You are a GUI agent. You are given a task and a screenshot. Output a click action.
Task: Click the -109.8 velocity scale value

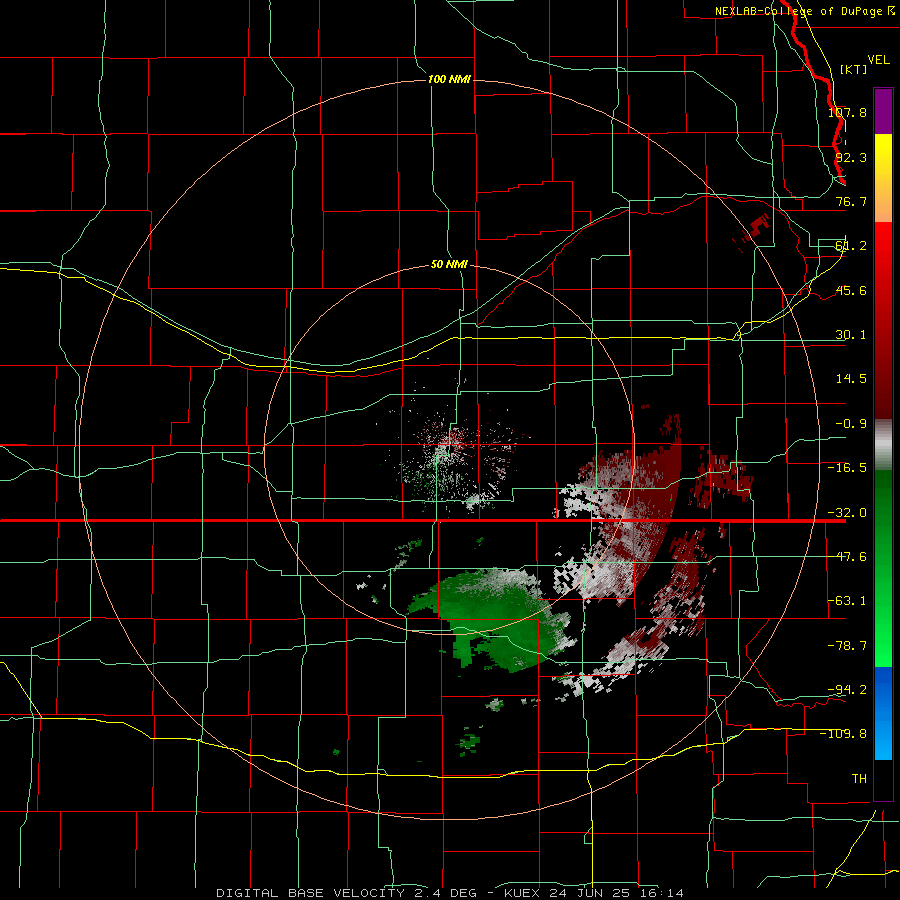click(x=844, y=734)
